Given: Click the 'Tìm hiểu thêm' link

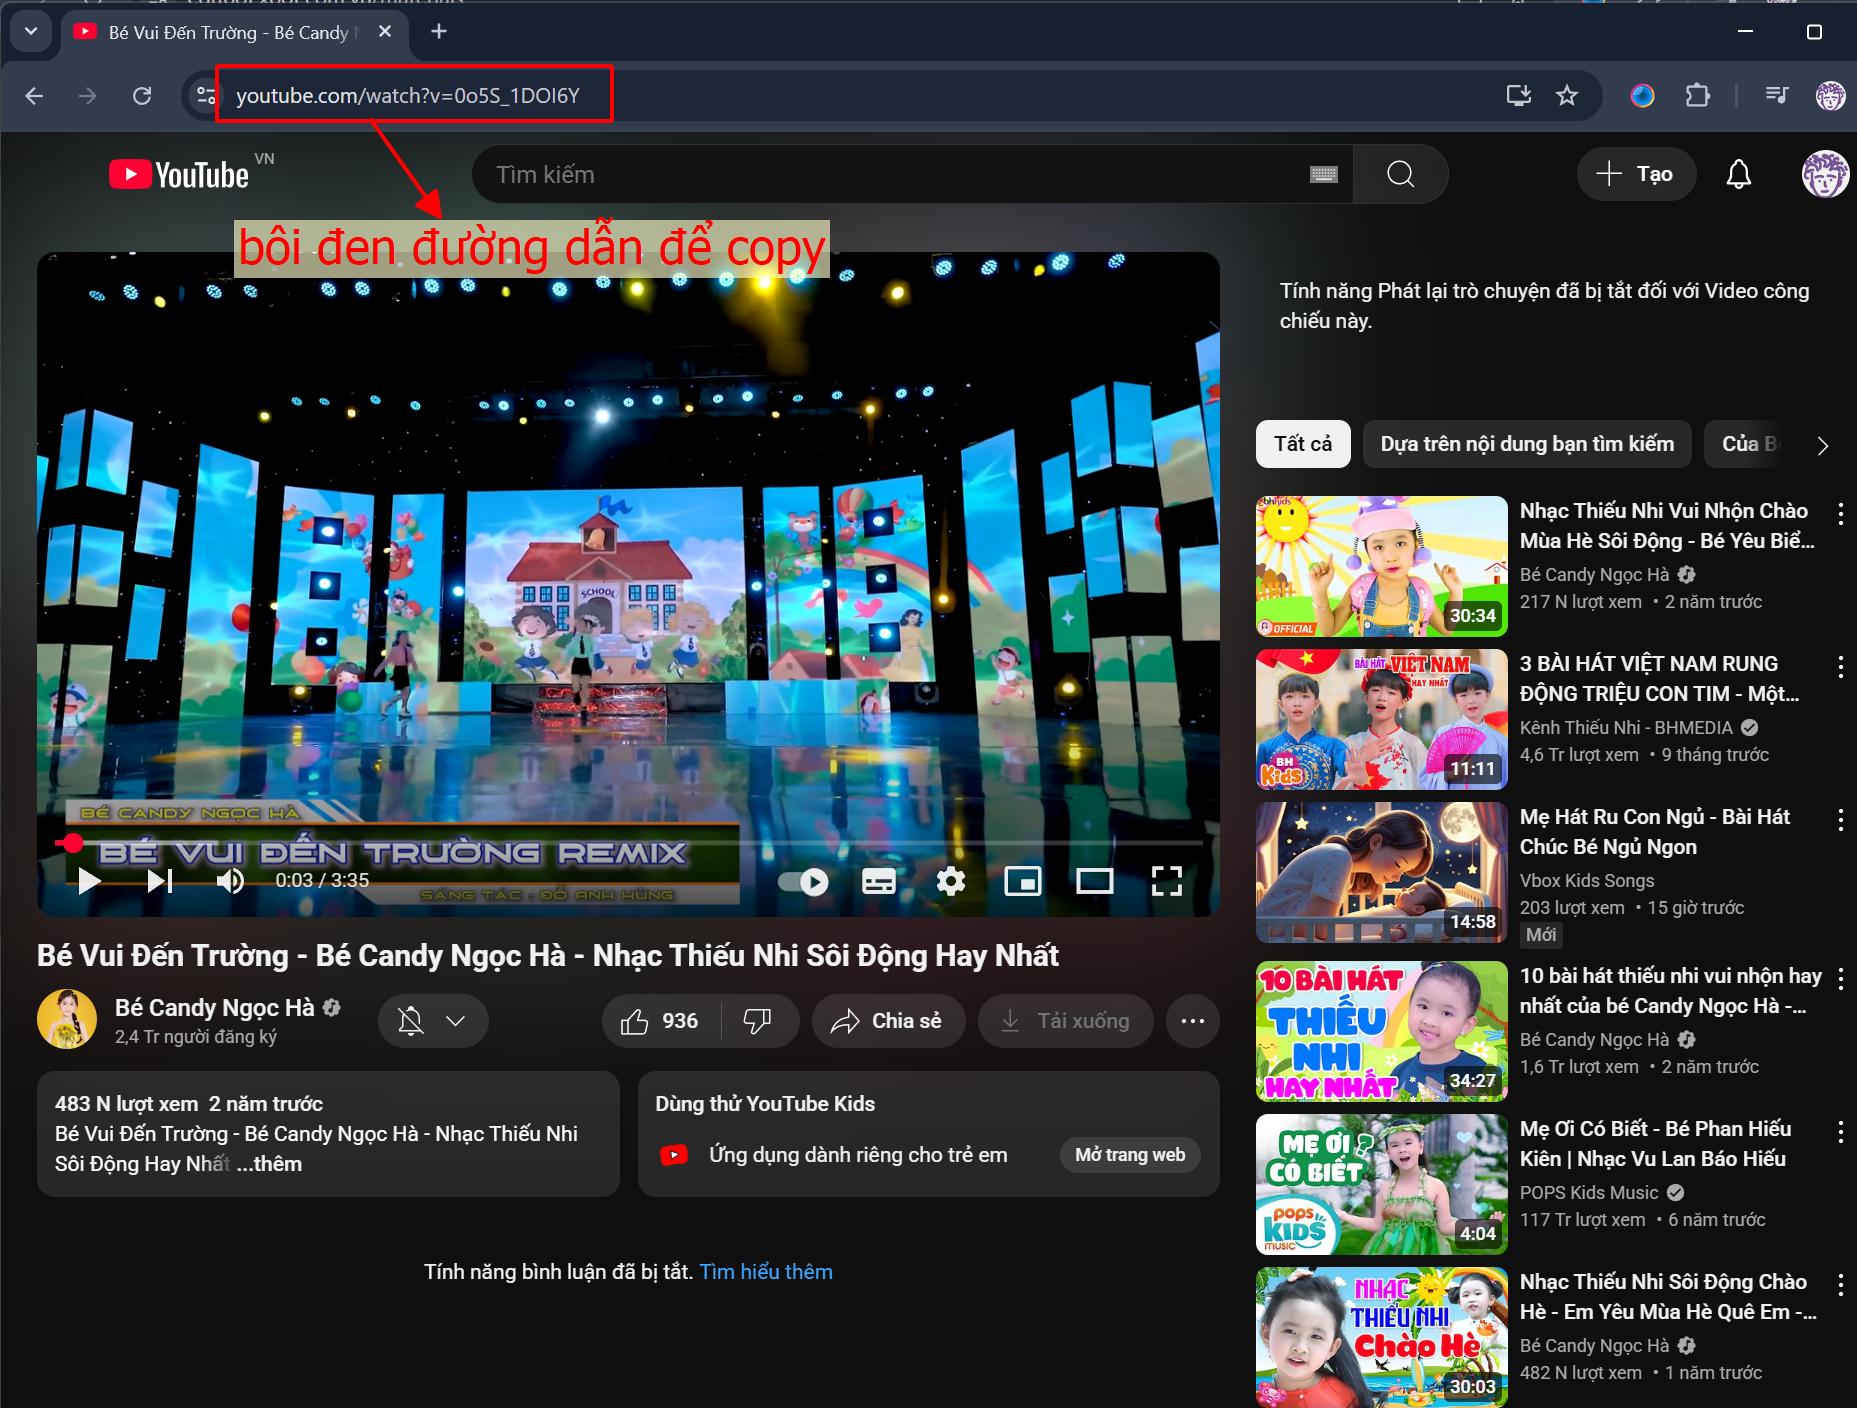Looking at the screenshot, I should click(x=766, y=1272).
